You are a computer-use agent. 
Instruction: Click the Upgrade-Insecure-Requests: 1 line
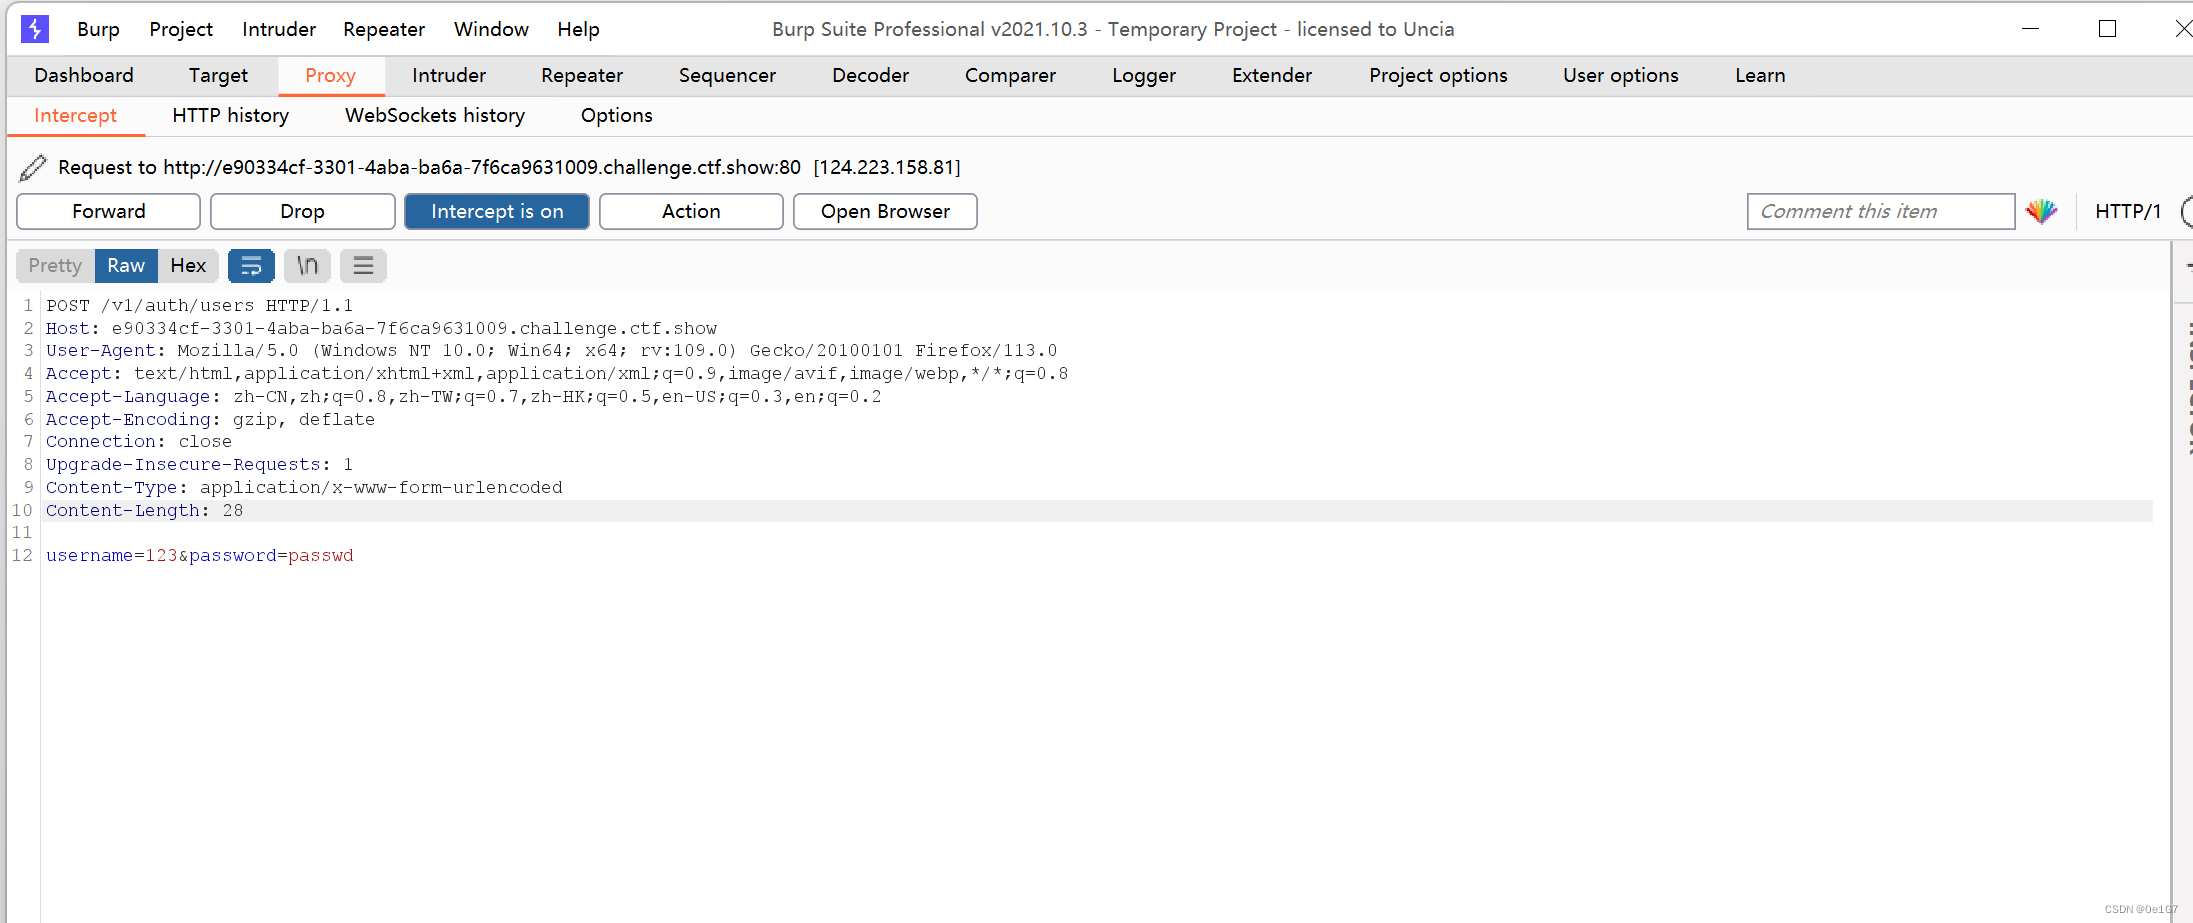coord(199,465)
